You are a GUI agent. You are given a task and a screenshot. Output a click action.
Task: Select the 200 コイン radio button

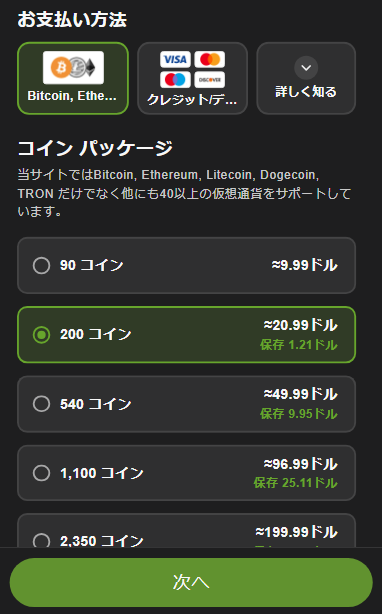pos(41,335)
